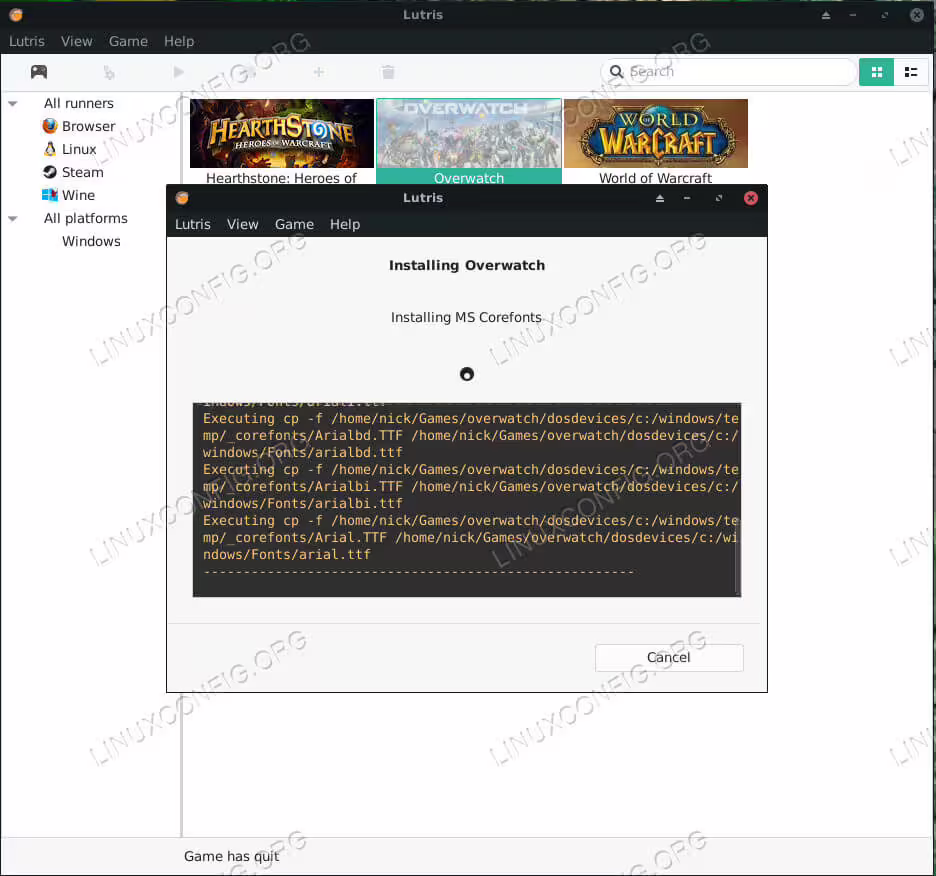Click the loading spinner in installer
This screenshot has width=936, height=876.
click(x=467, y=374)
